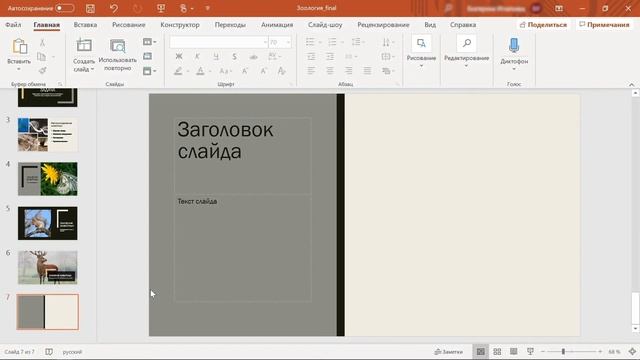
Task: Click the Undo arrow icon
Action: (113, 8)
